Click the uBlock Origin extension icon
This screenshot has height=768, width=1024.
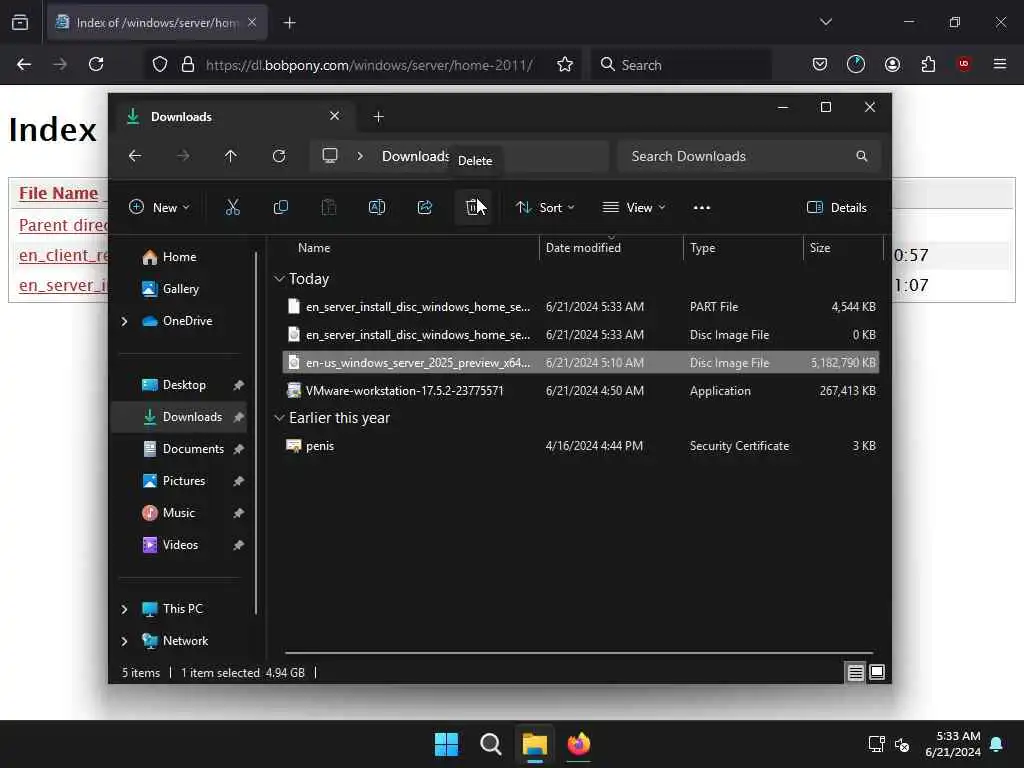coord(964,64)
